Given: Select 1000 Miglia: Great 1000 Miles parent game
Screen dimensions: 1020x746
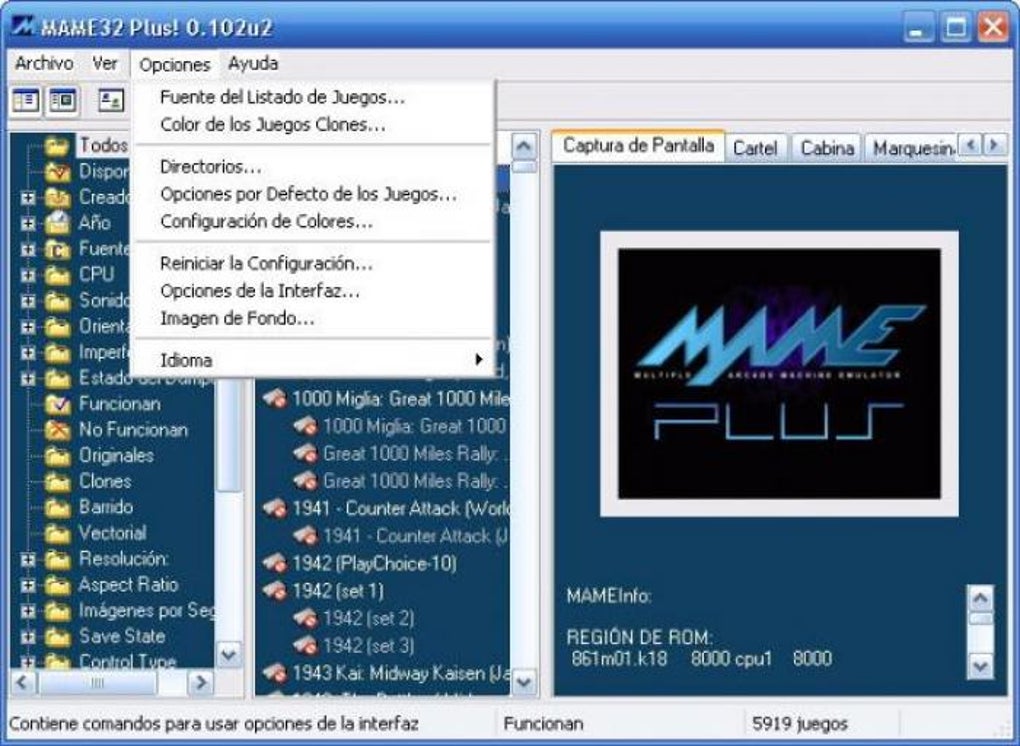Looking at the screenshot, I should click(x=401, y=399).
